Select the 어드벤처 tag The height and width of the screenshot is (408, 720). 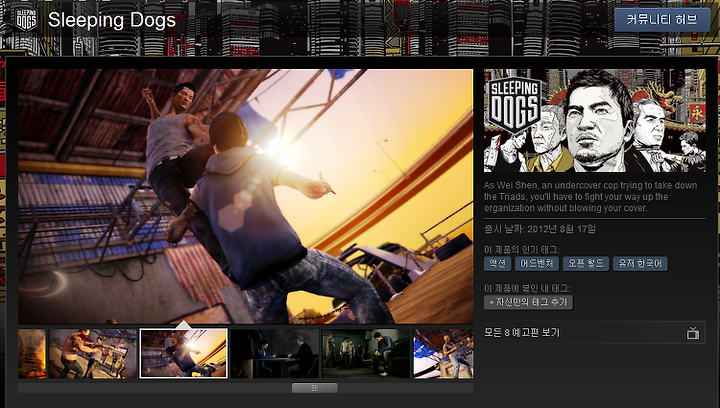pos(536,263)
